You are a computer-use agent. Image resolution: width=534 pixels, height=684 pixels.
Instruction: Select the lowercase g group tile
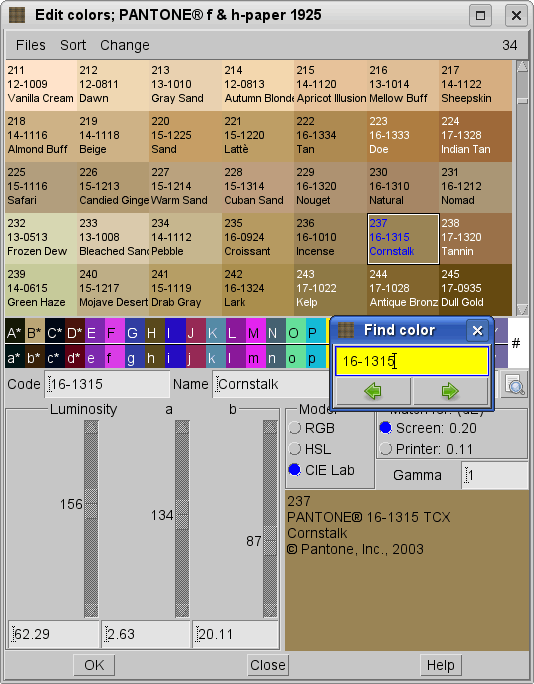click(x=134, y=358)
